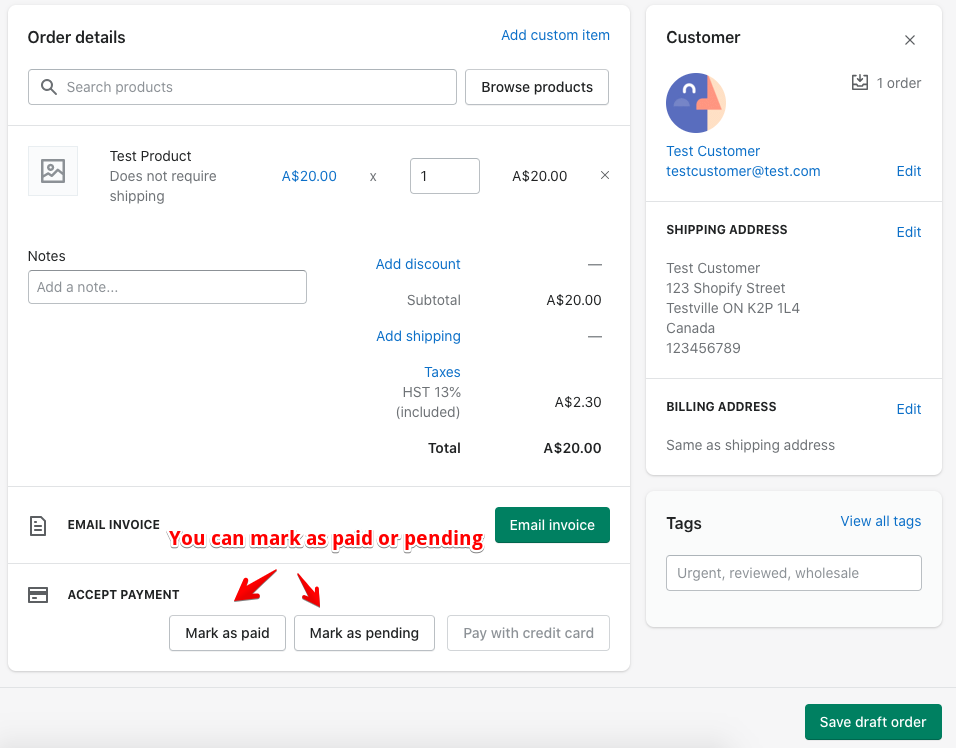Image resolution: width=956 pixels, height=748 pixels.
Task: Add shipping to the order
Action: pos(418,336)
